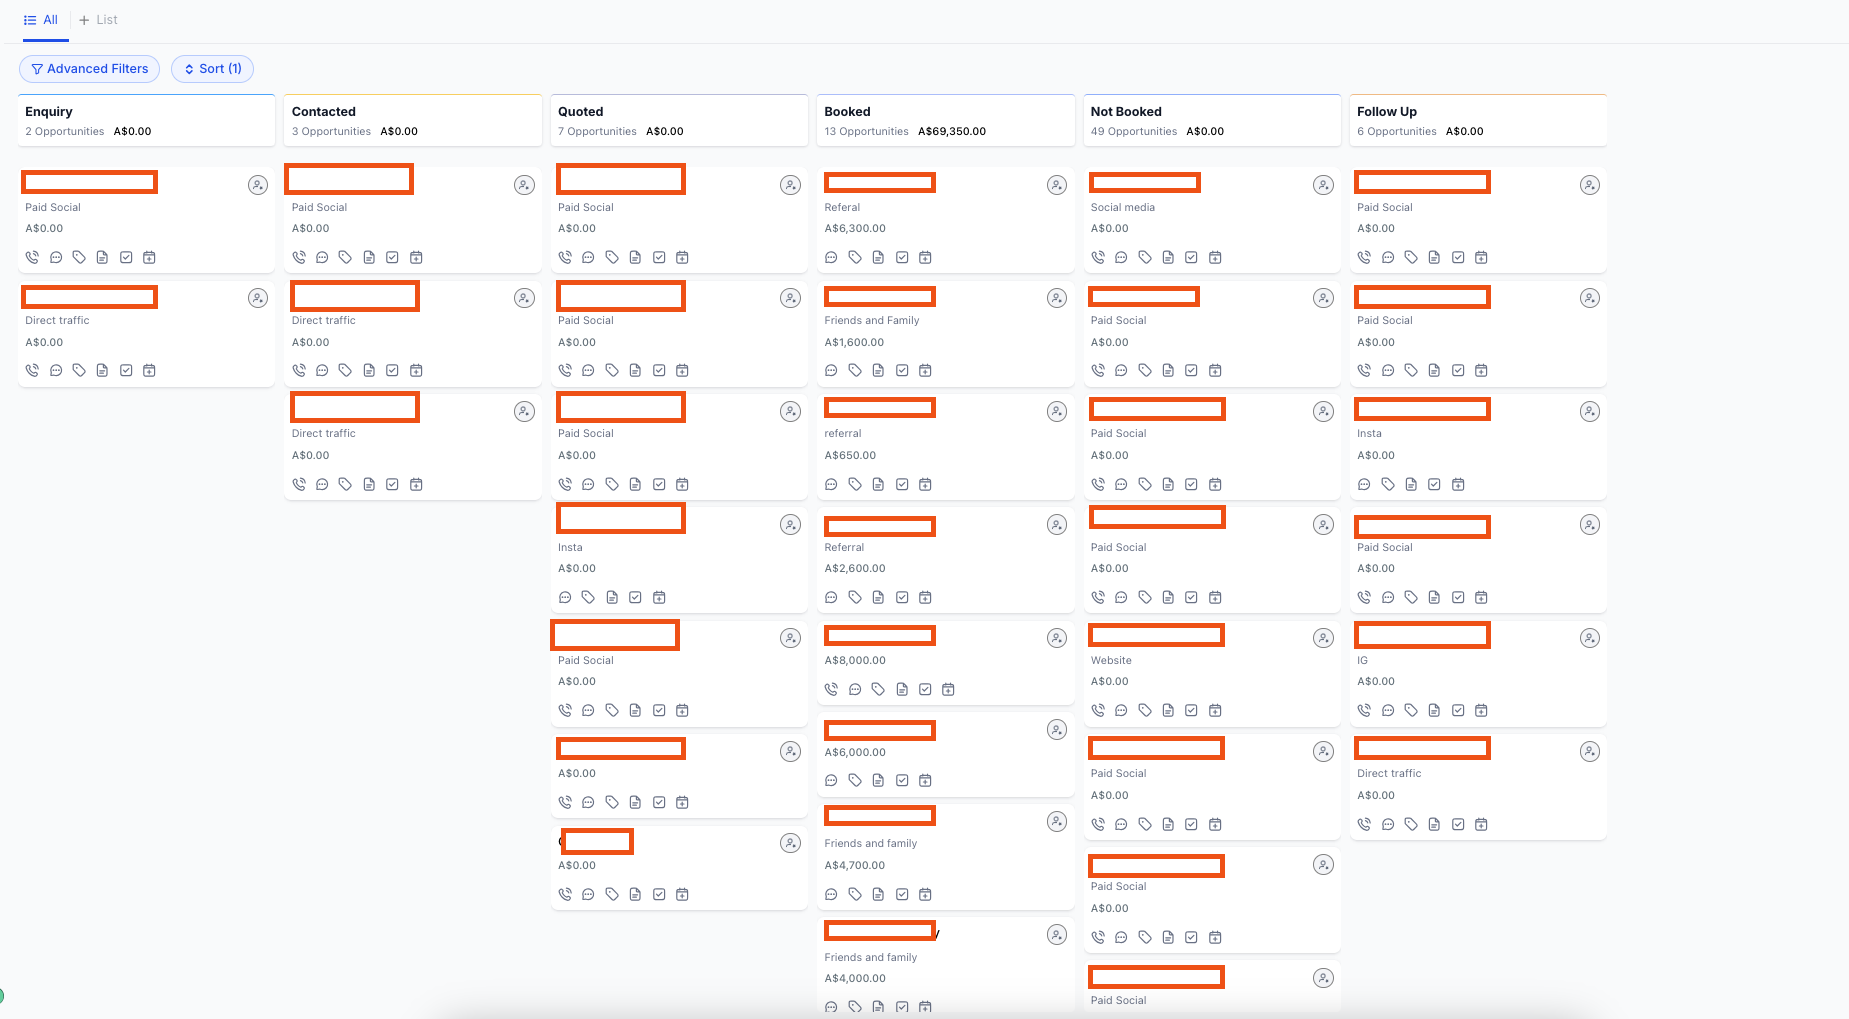Add a new List tab
The image size is (1849, 1019).
point(98,20)
